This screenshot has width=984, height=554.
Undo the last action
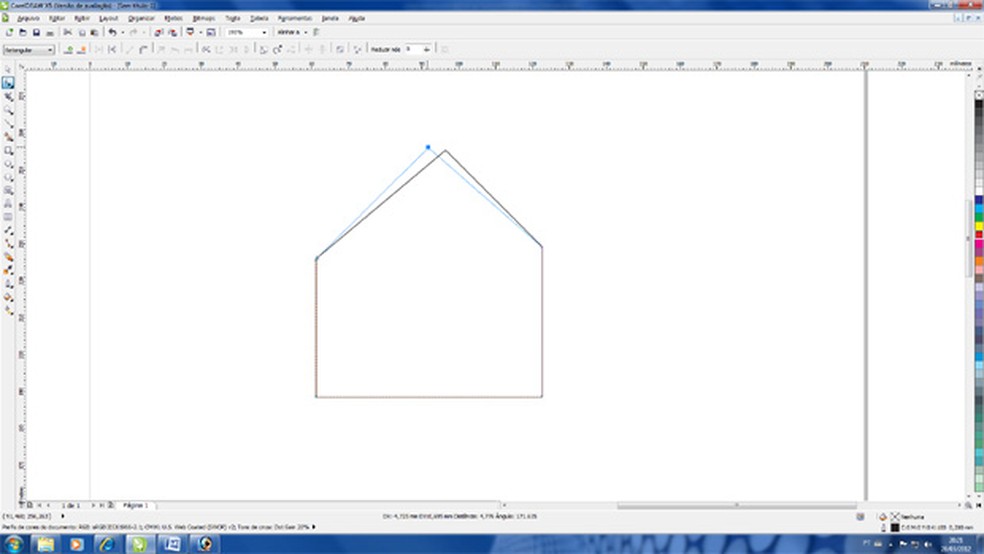(112, 32)
